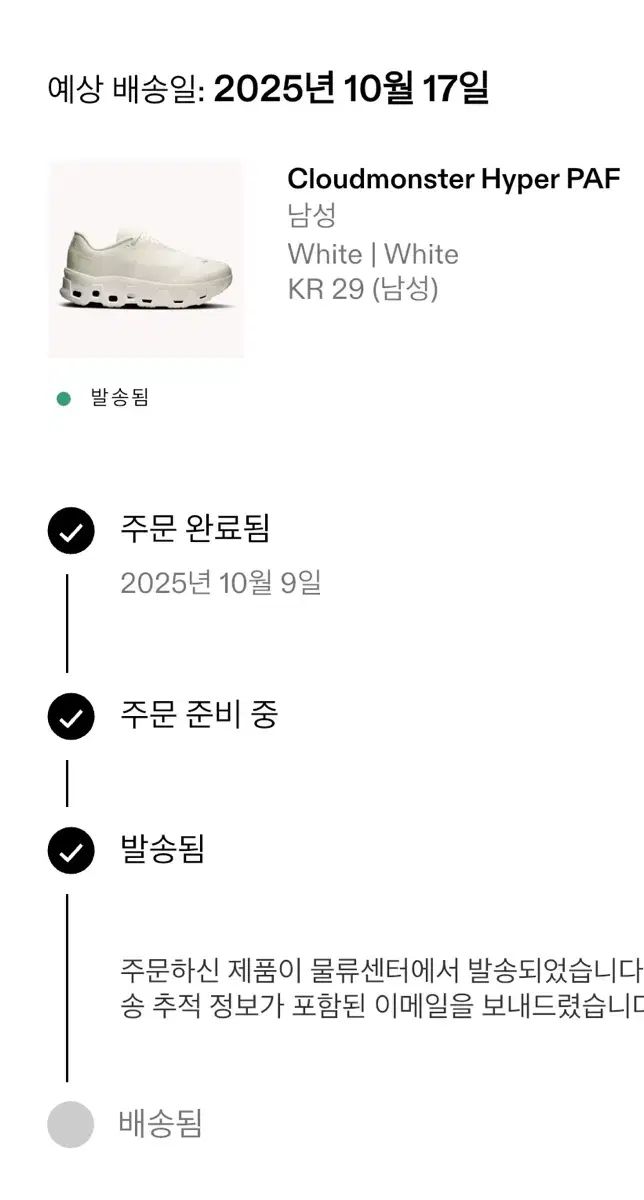The width and height of the screenshot is (644, 1200).
Task: Click the KR 29 (남성) size text
Action: click(363, 289)
